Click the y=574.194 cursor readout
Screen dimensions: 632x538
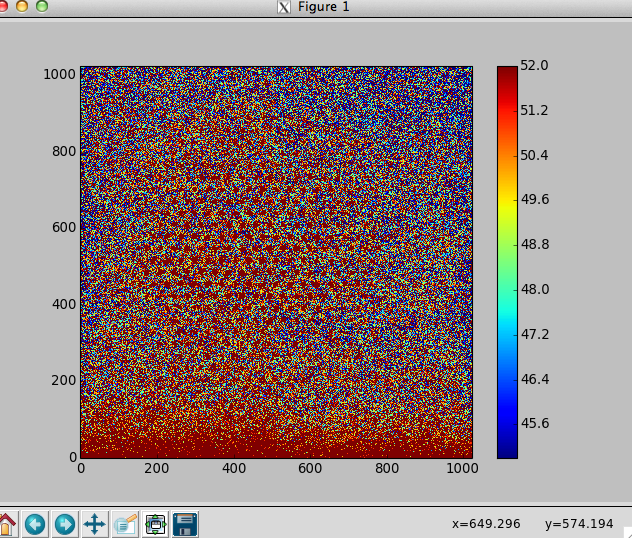(579, 523)
